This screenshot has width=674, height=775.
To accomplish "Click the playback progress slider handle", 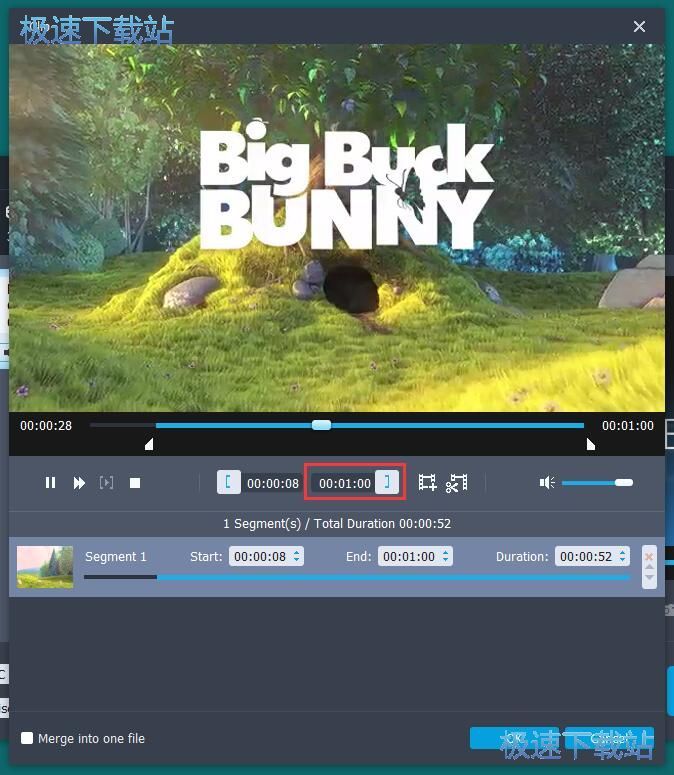I will [322, 425].
